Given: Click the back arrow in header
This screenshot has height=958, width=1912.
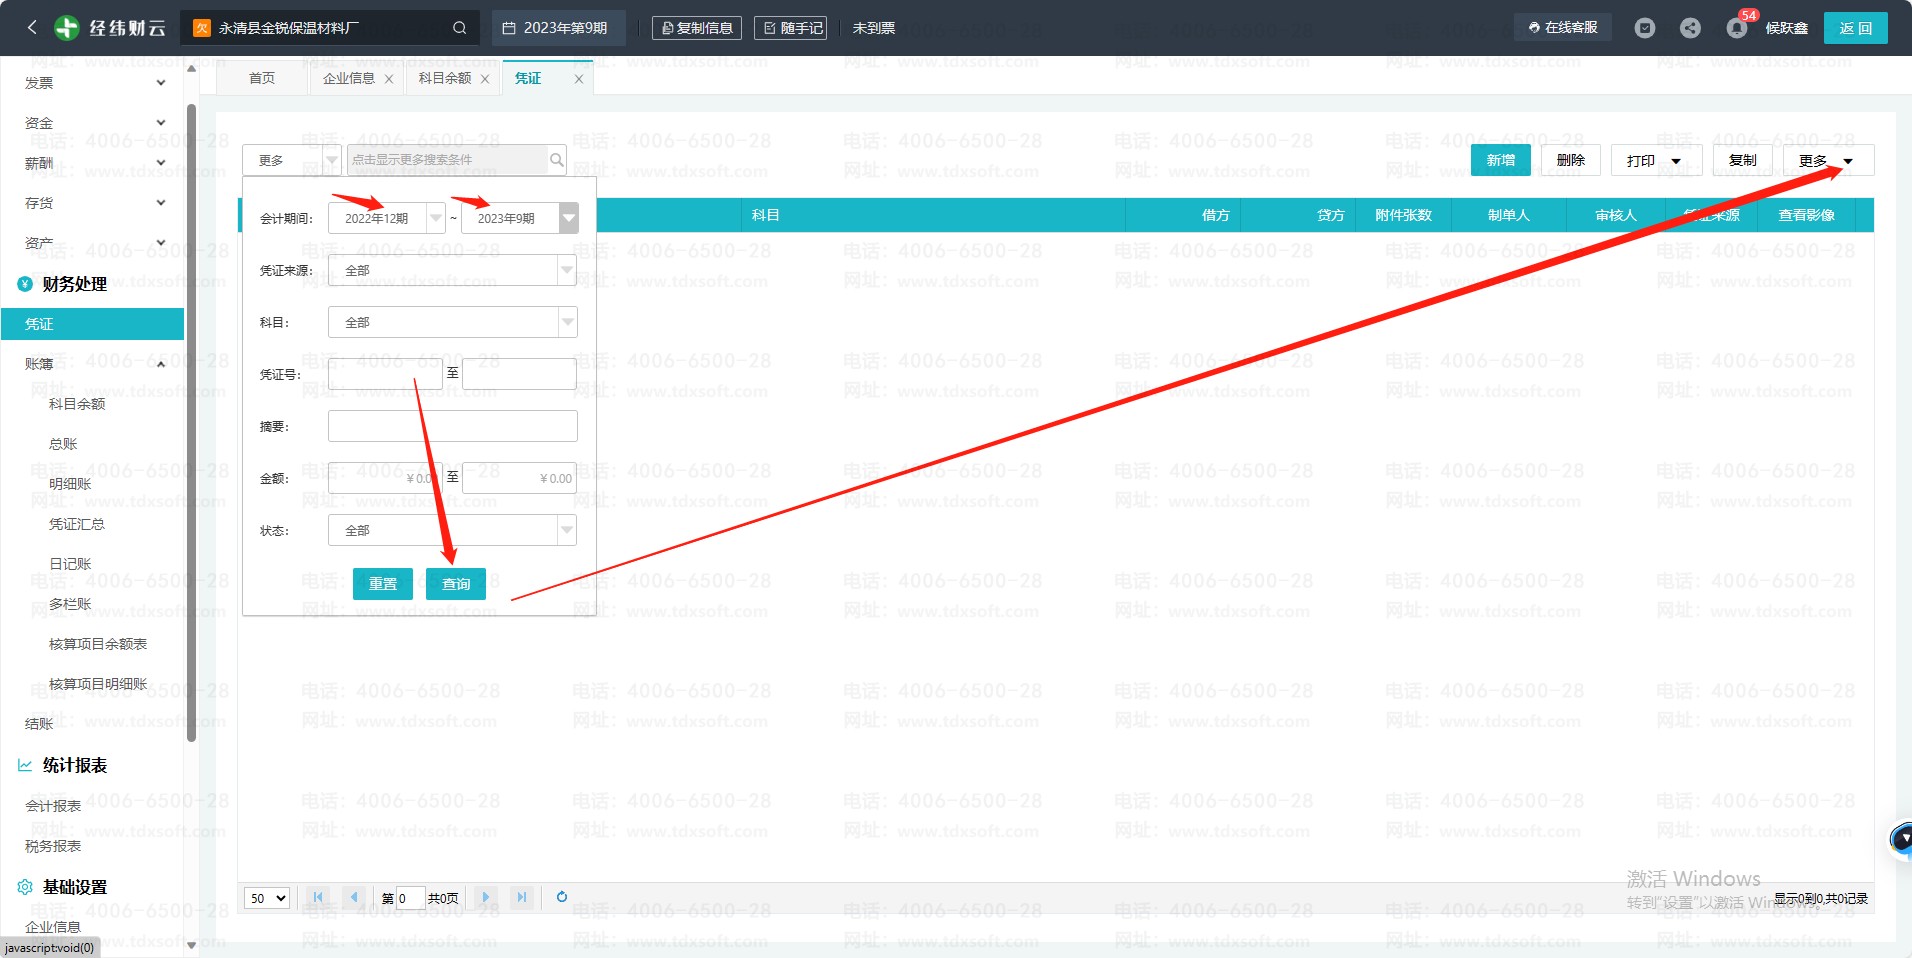Looking at the screenshot, I should pos(32,28).
